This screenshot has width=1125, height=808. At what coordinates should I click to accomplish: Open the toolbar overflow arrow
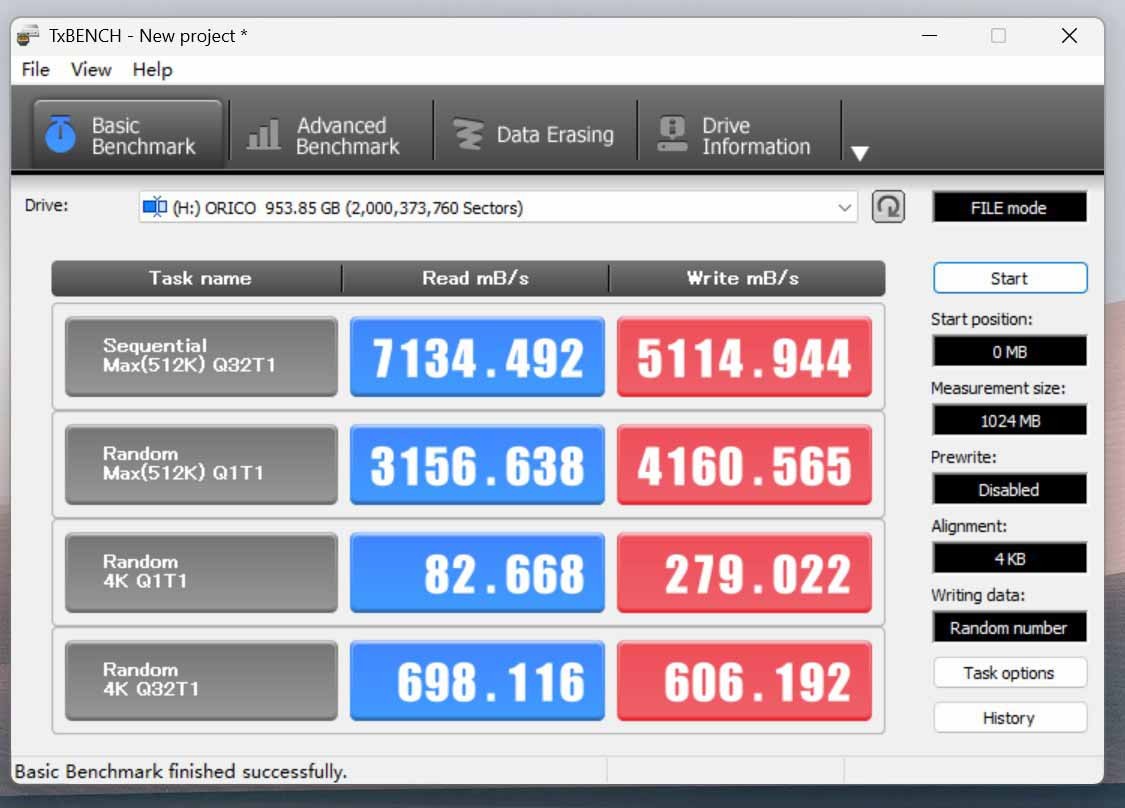point(860,153)
